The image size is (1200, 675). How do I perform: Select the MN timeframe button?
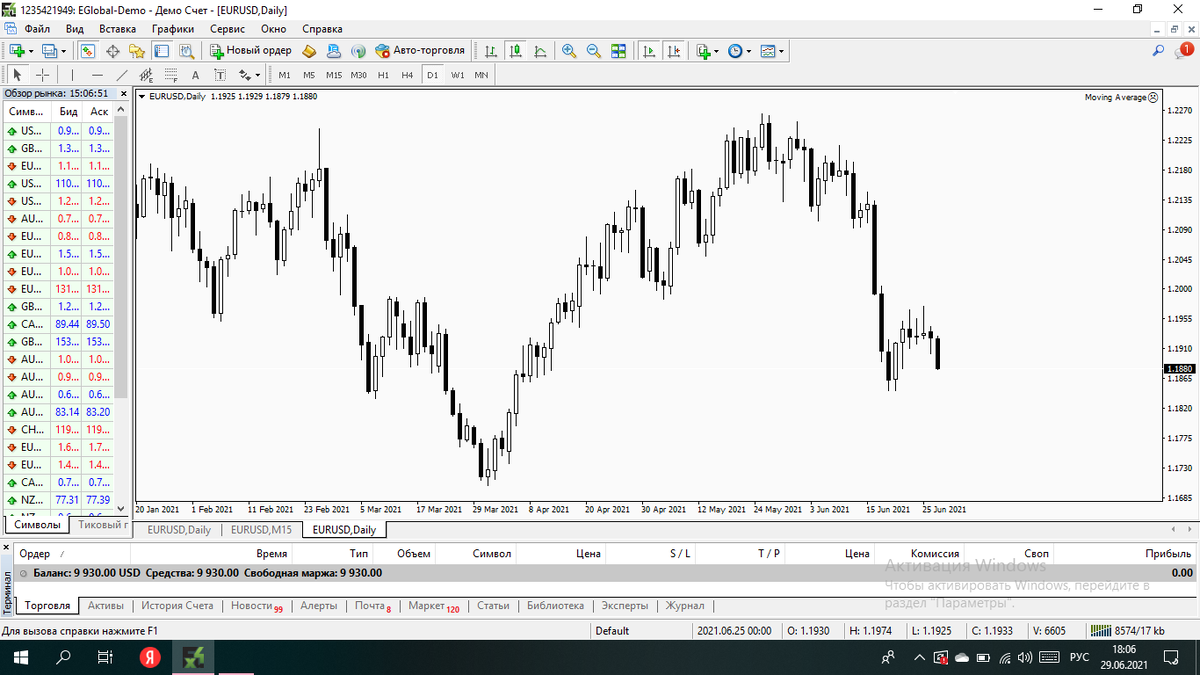click(x=482, y=75)
